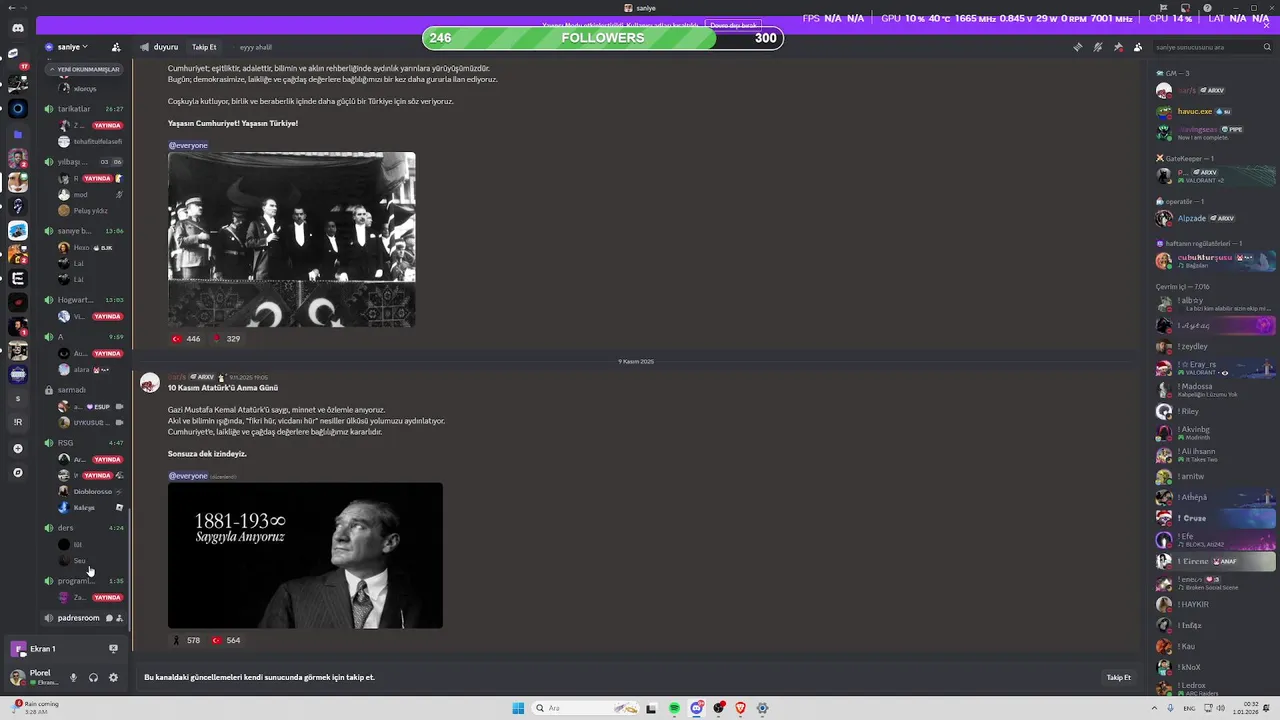Open the :R server icon
Image resolution: width=1280 pixels, height=720 pixels.
pos(17,423)
